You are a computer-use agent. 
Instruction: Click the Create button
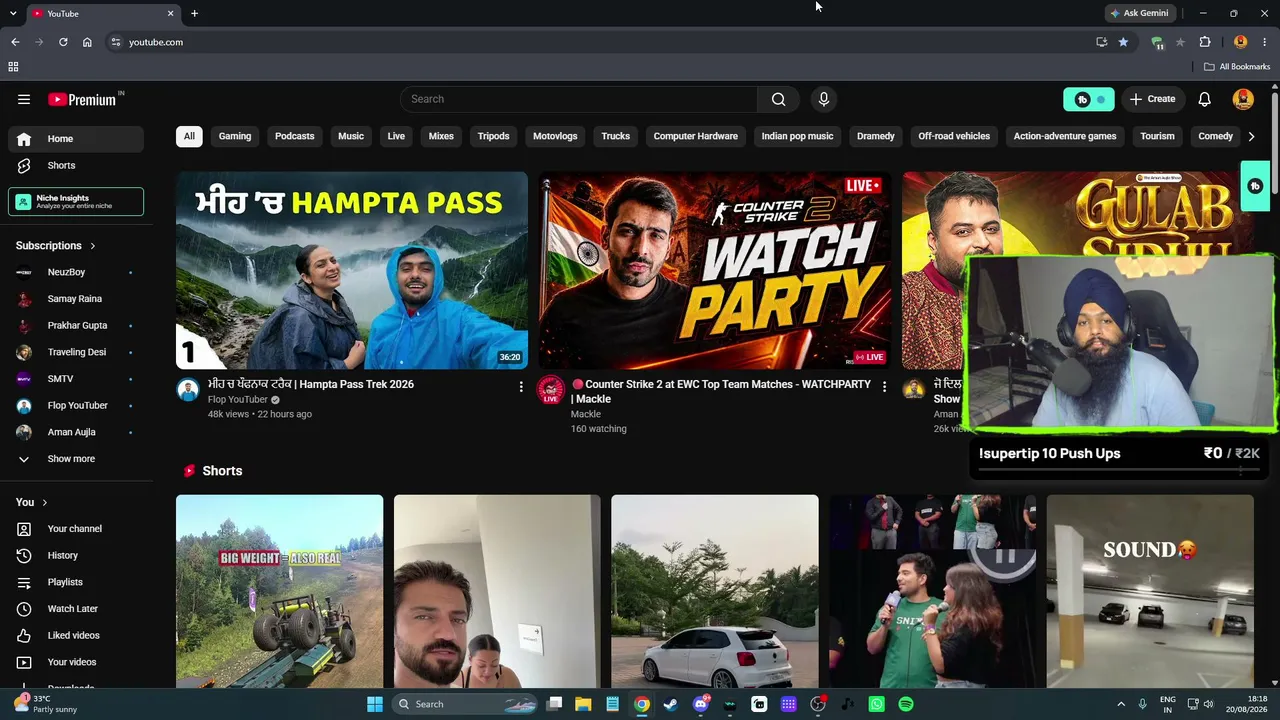(1152, 99)
